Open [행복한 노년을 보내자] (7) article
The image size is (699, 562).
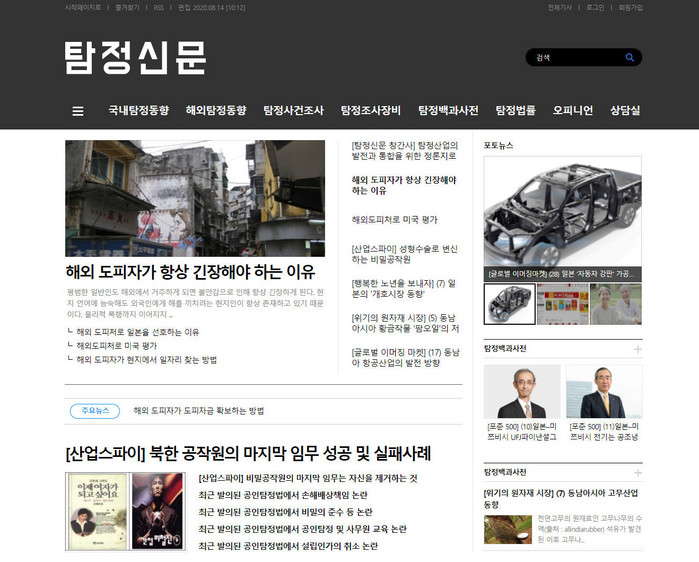coord(403,289)
